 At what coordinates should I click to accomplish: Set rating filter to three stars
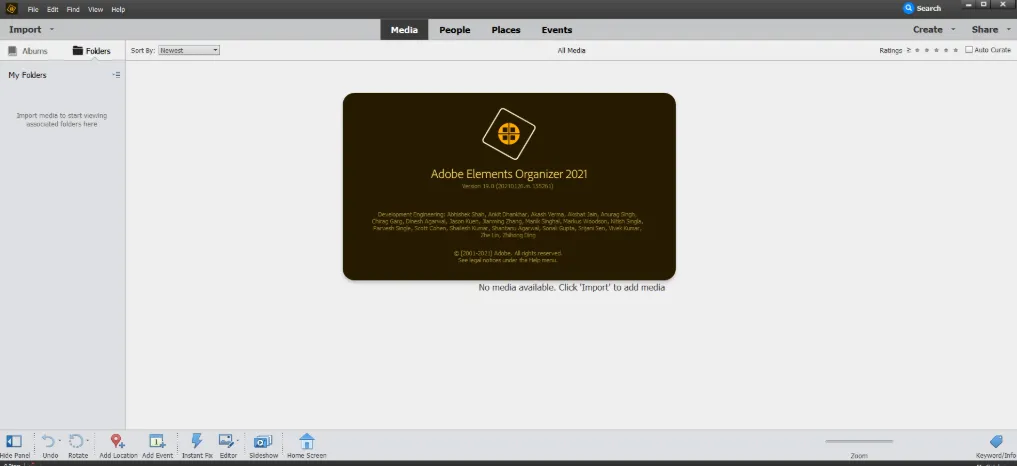[x=937, y=50]
